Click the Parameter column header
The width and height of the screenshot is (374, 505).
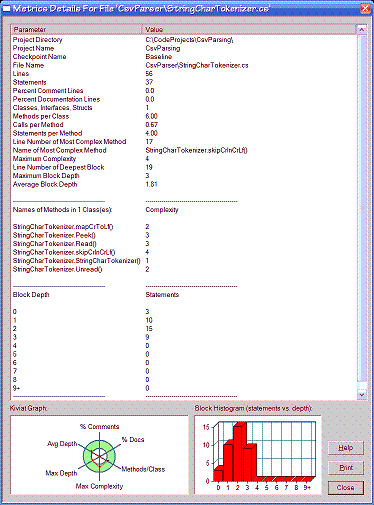coord(76,30)
